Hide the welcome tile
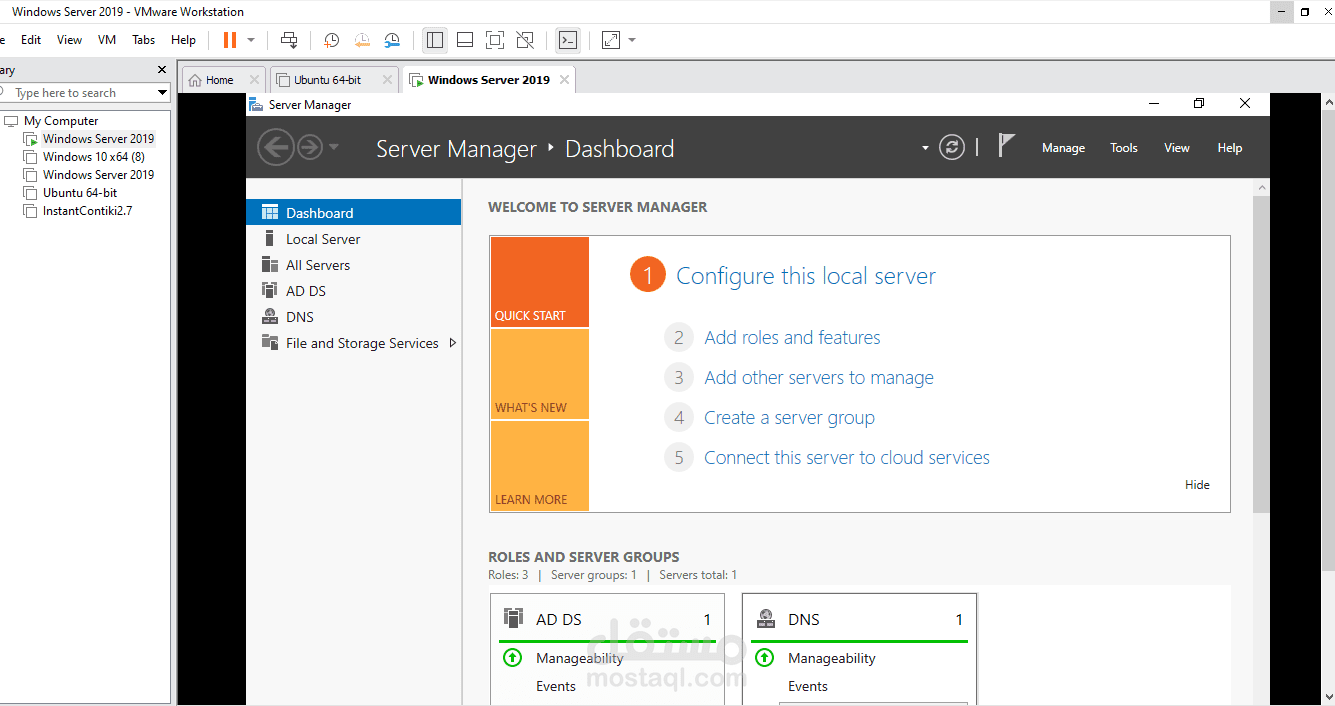 click(1197, 485)
